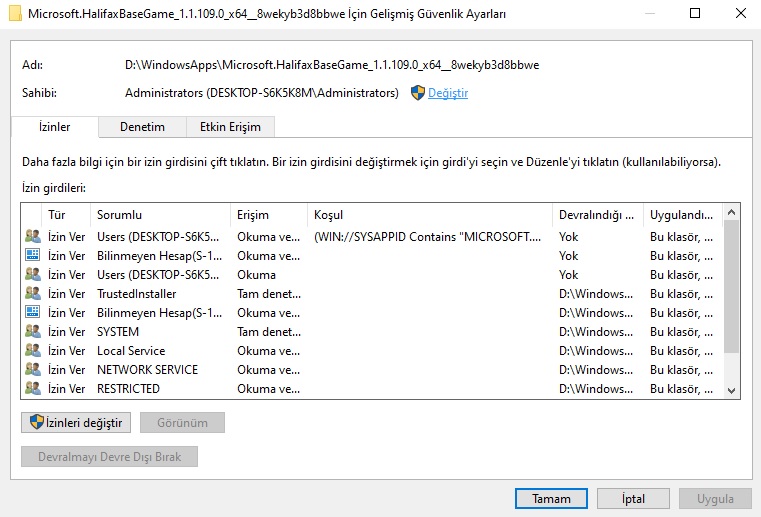Sort by the Devralındığı column header
761x517 pixels.
pos(598,215)
